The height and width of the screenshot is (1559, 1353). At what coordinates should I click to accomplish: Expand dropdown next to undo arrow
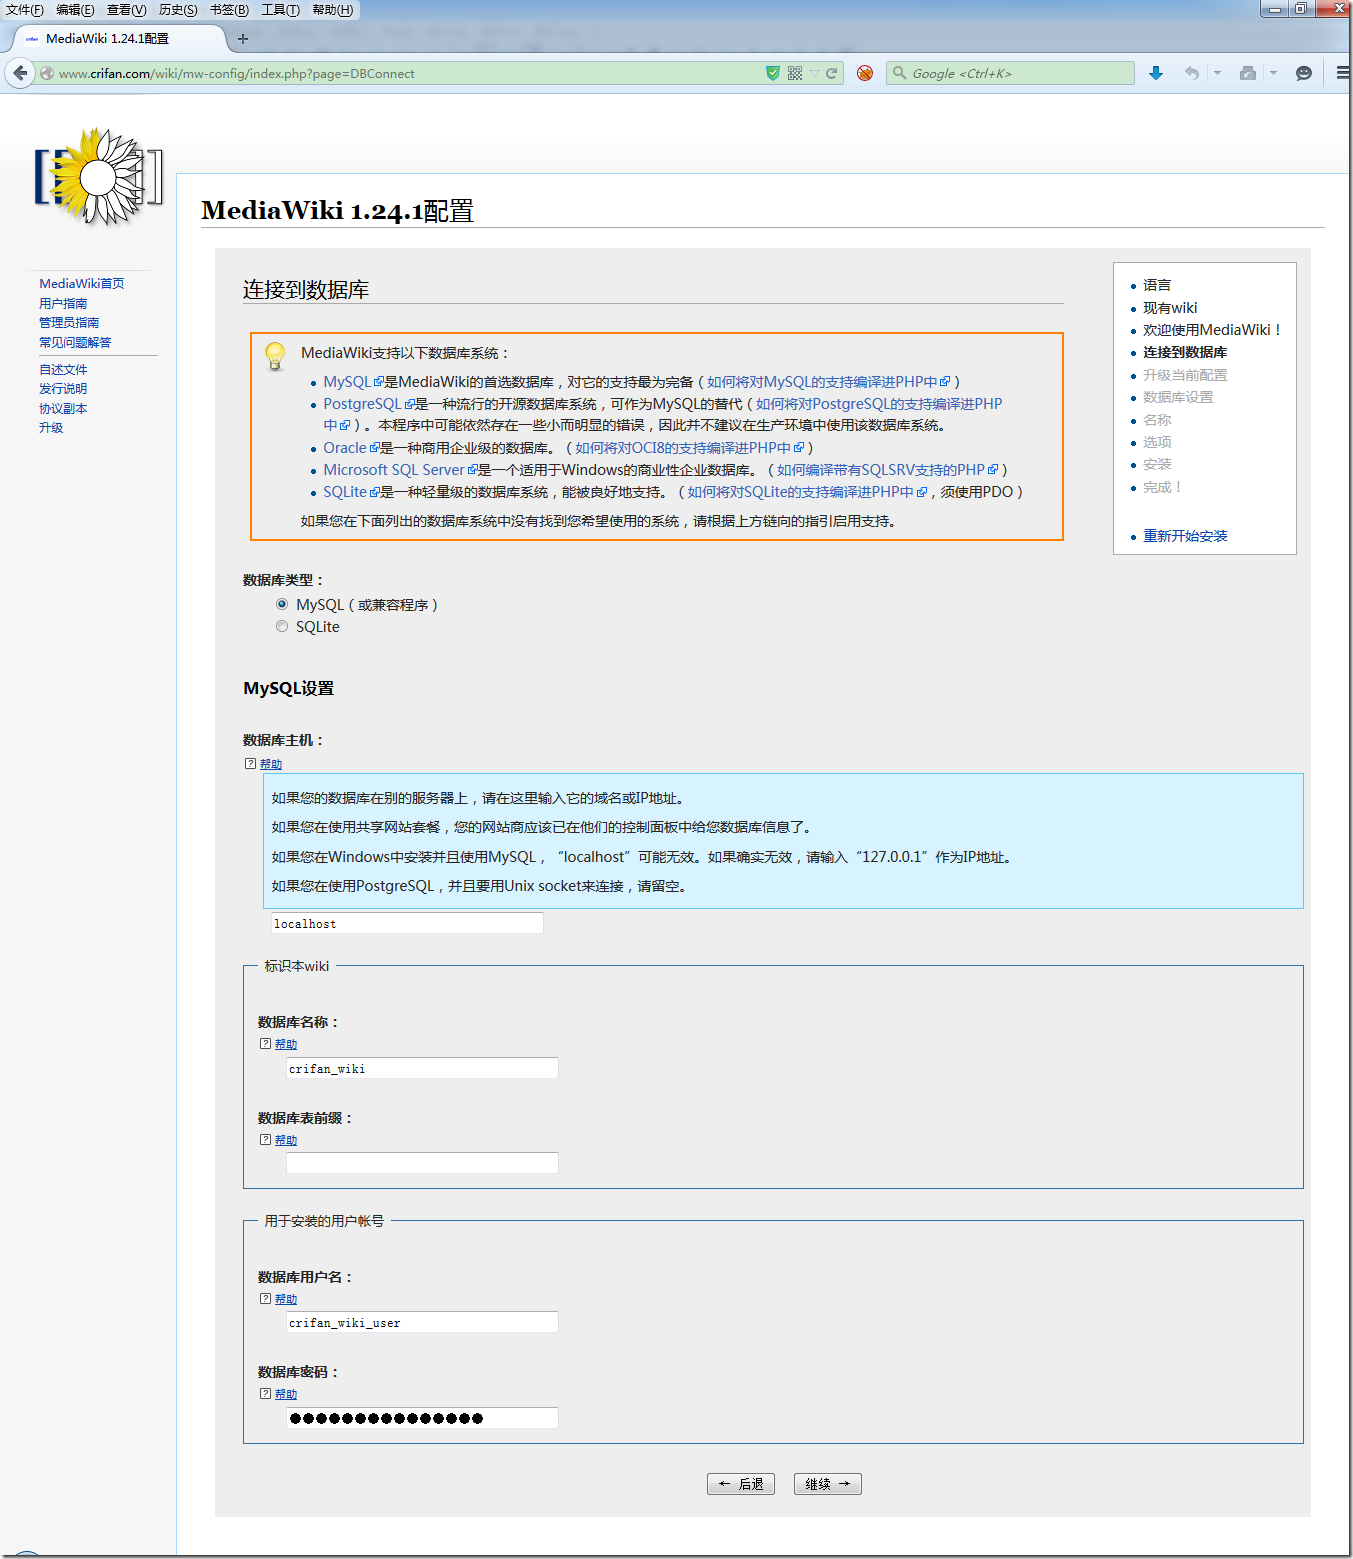point(1217,73)
